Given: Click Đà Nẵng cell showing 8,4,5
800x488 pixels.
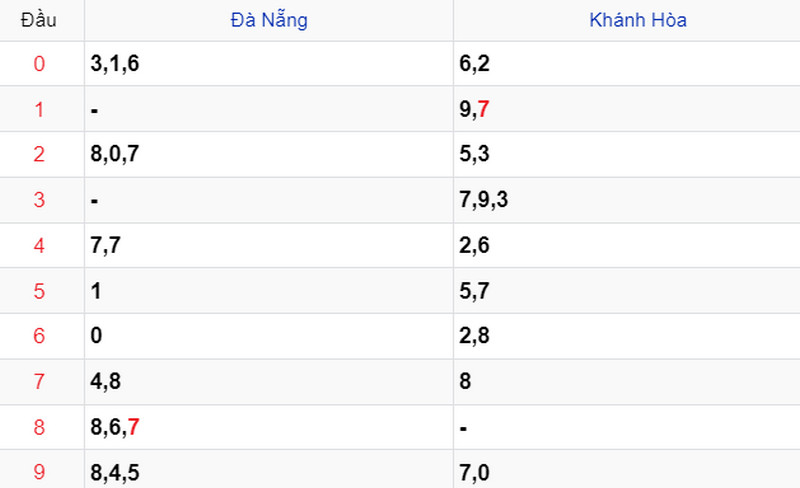Looking at the screenshot, I should [x=269, y=470].
